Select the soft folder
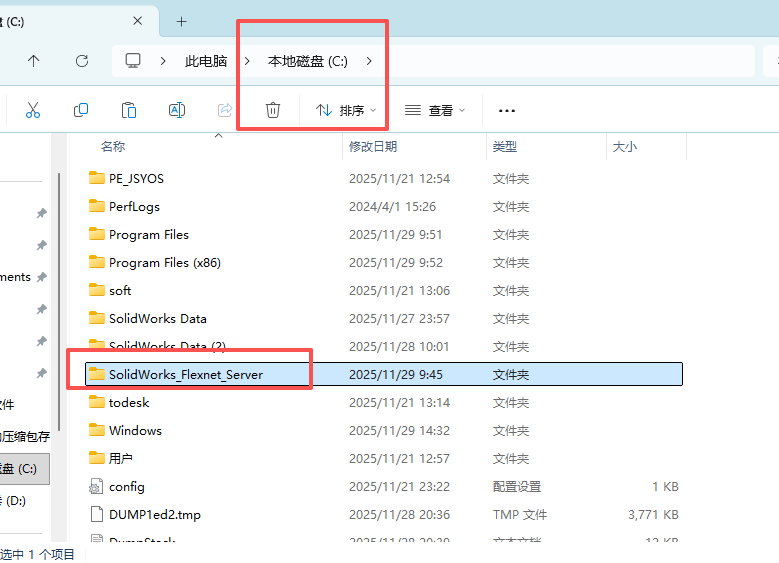This screenshot has width=779, height=563. [384, 291]
